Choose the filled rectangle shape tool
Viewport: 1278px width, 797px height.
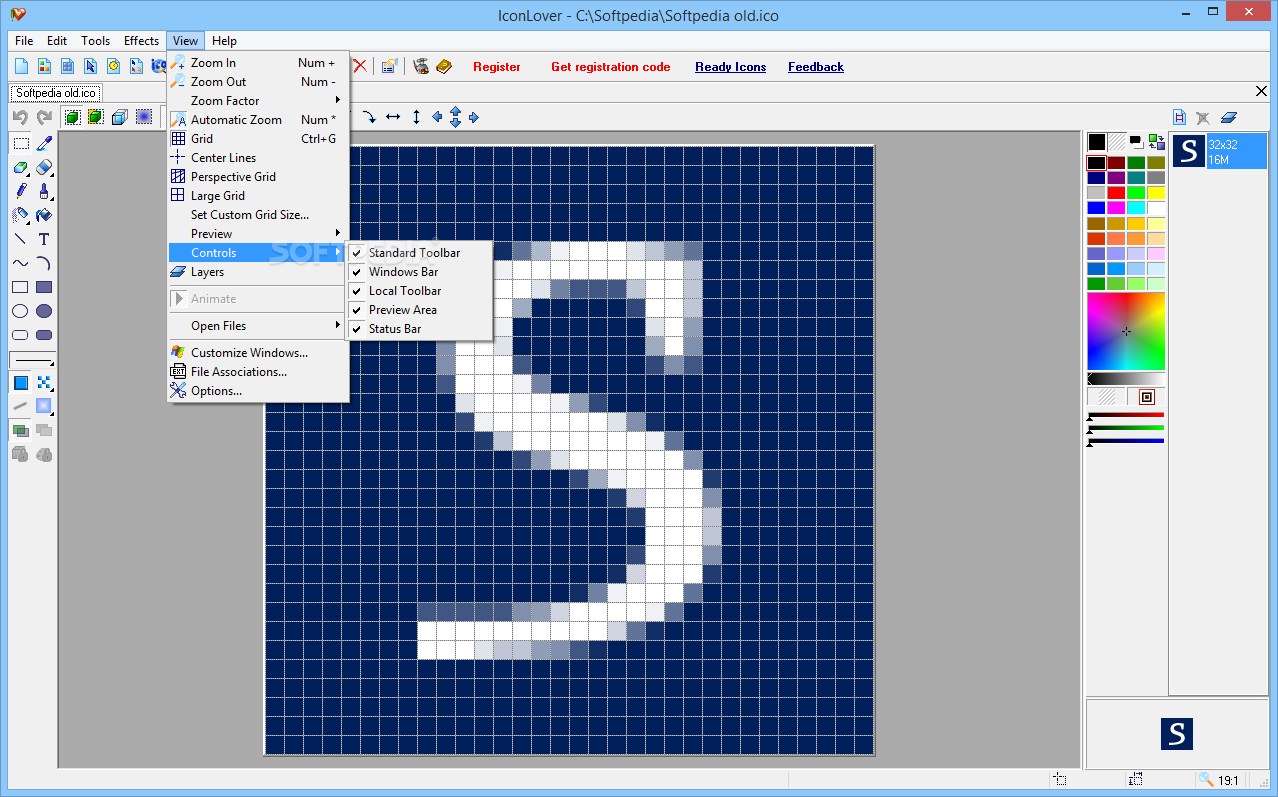click(44, 287)
